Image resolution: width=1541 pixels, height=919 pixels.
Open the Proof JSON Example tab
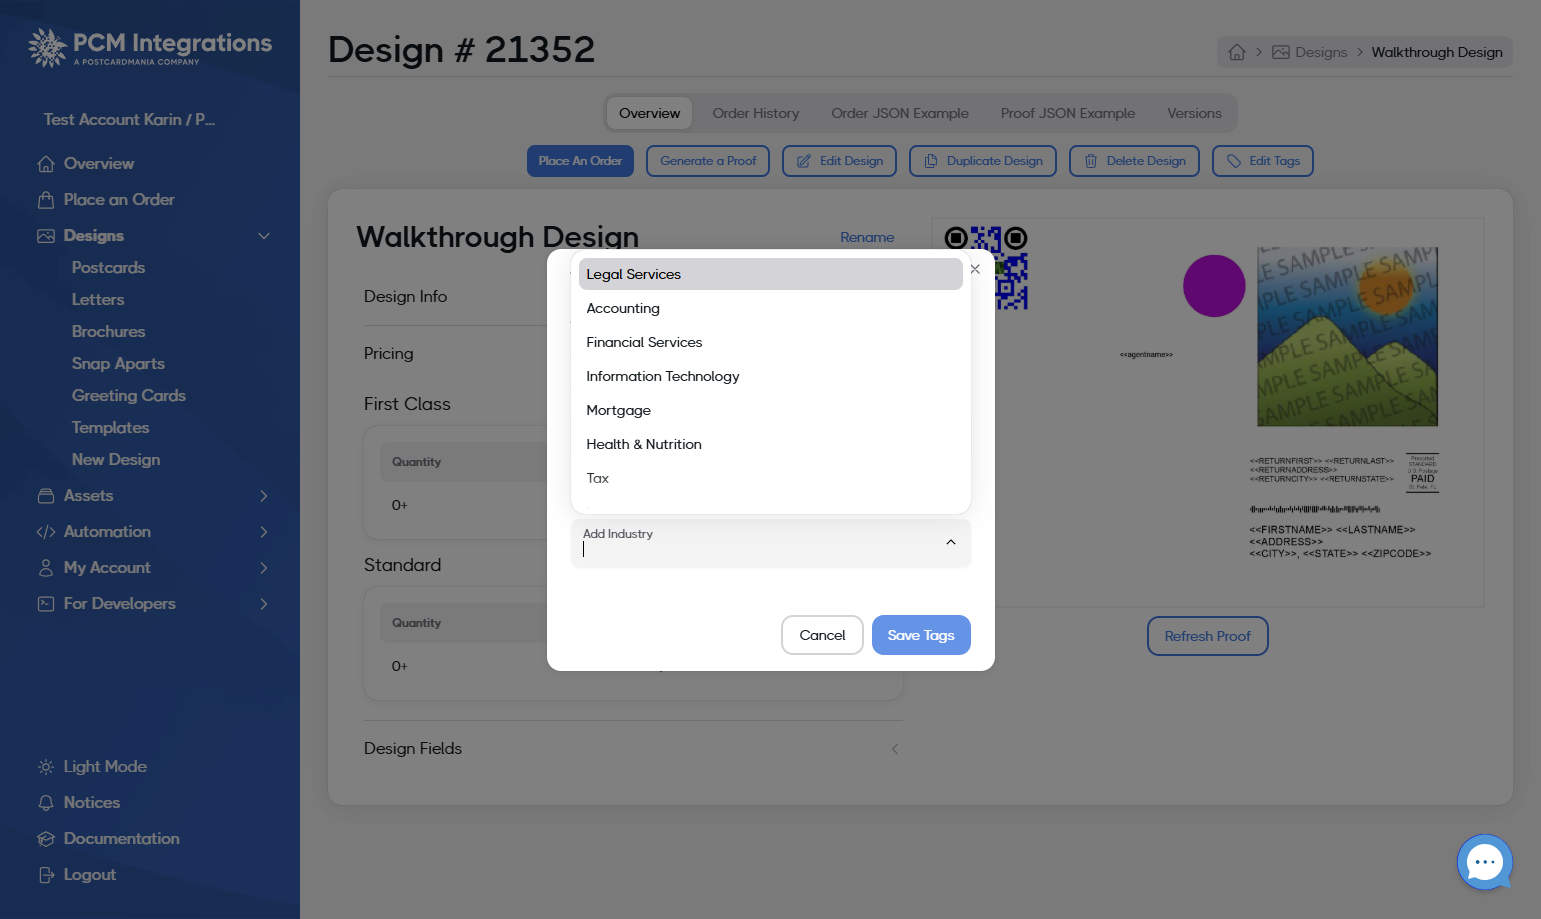coord(1068,113)
